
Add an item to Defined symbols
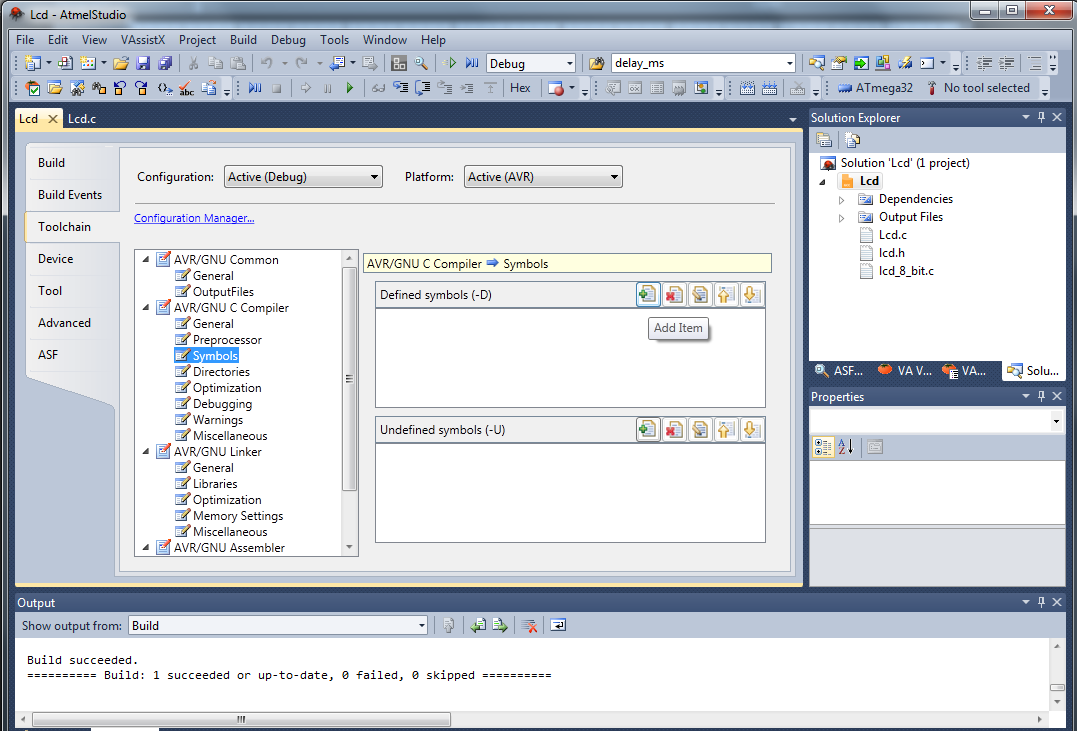tap(648, 295)
